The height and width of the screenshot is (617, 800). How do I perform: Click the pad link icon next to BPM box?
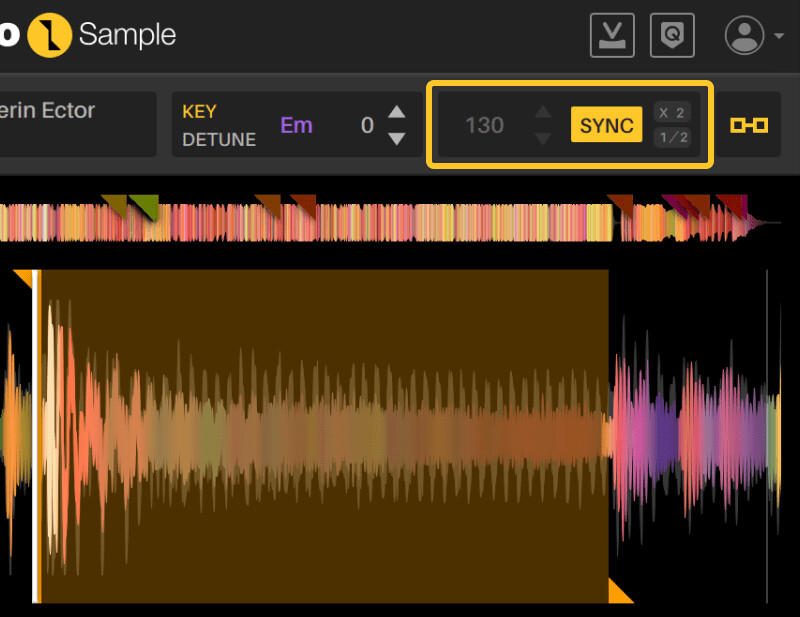coord(749,124)
